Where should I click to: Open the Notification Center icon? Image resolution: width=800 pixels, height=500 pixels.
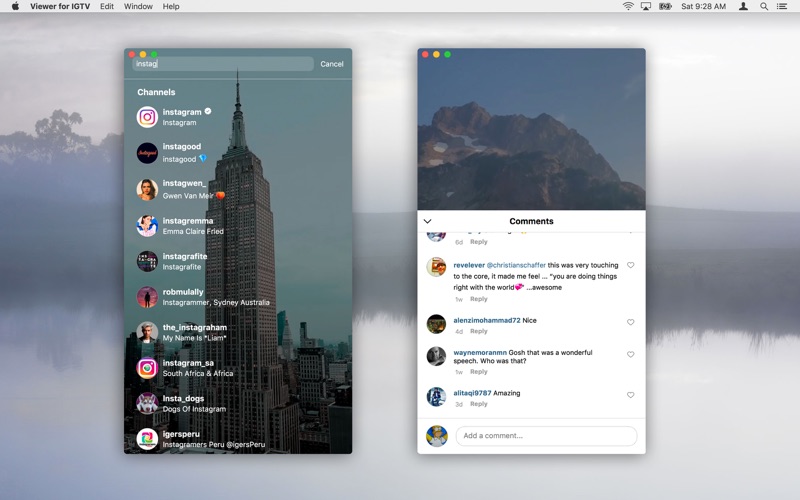tap(782, 6)
